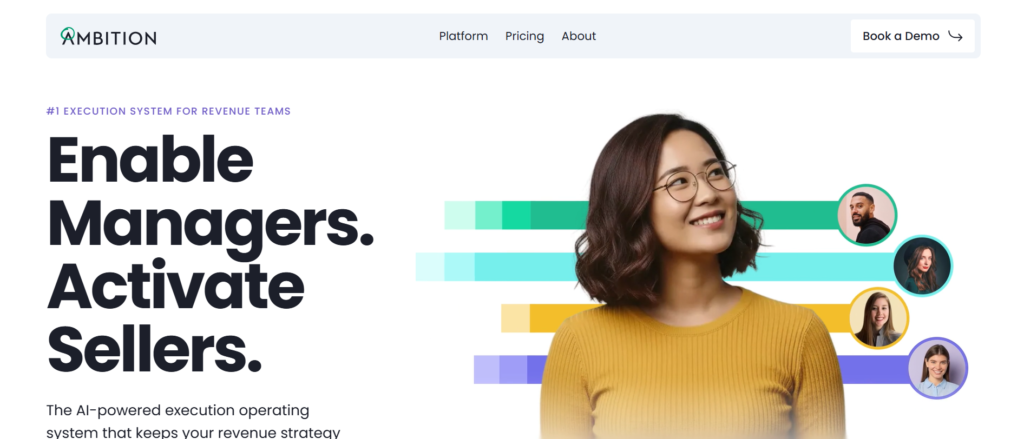The image size is (1024, 439).
Task: Click the '#1 Execution System for Revenue Teams' tagline
Action: [x=168, y=111]
